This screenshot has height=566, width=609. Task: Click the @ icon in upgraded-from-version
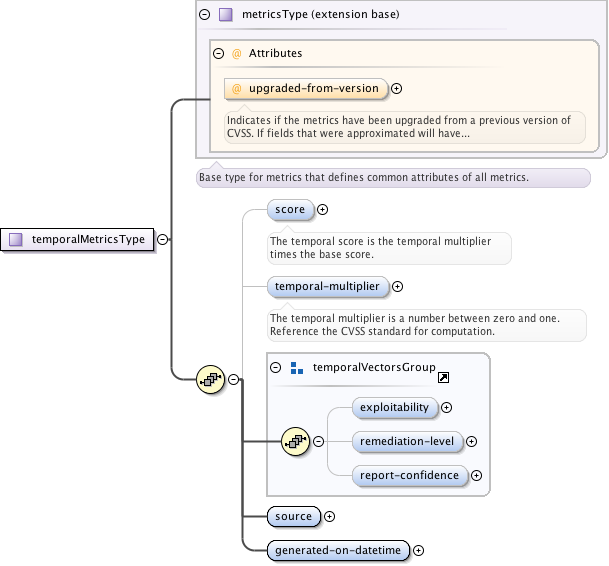(237, 89)
